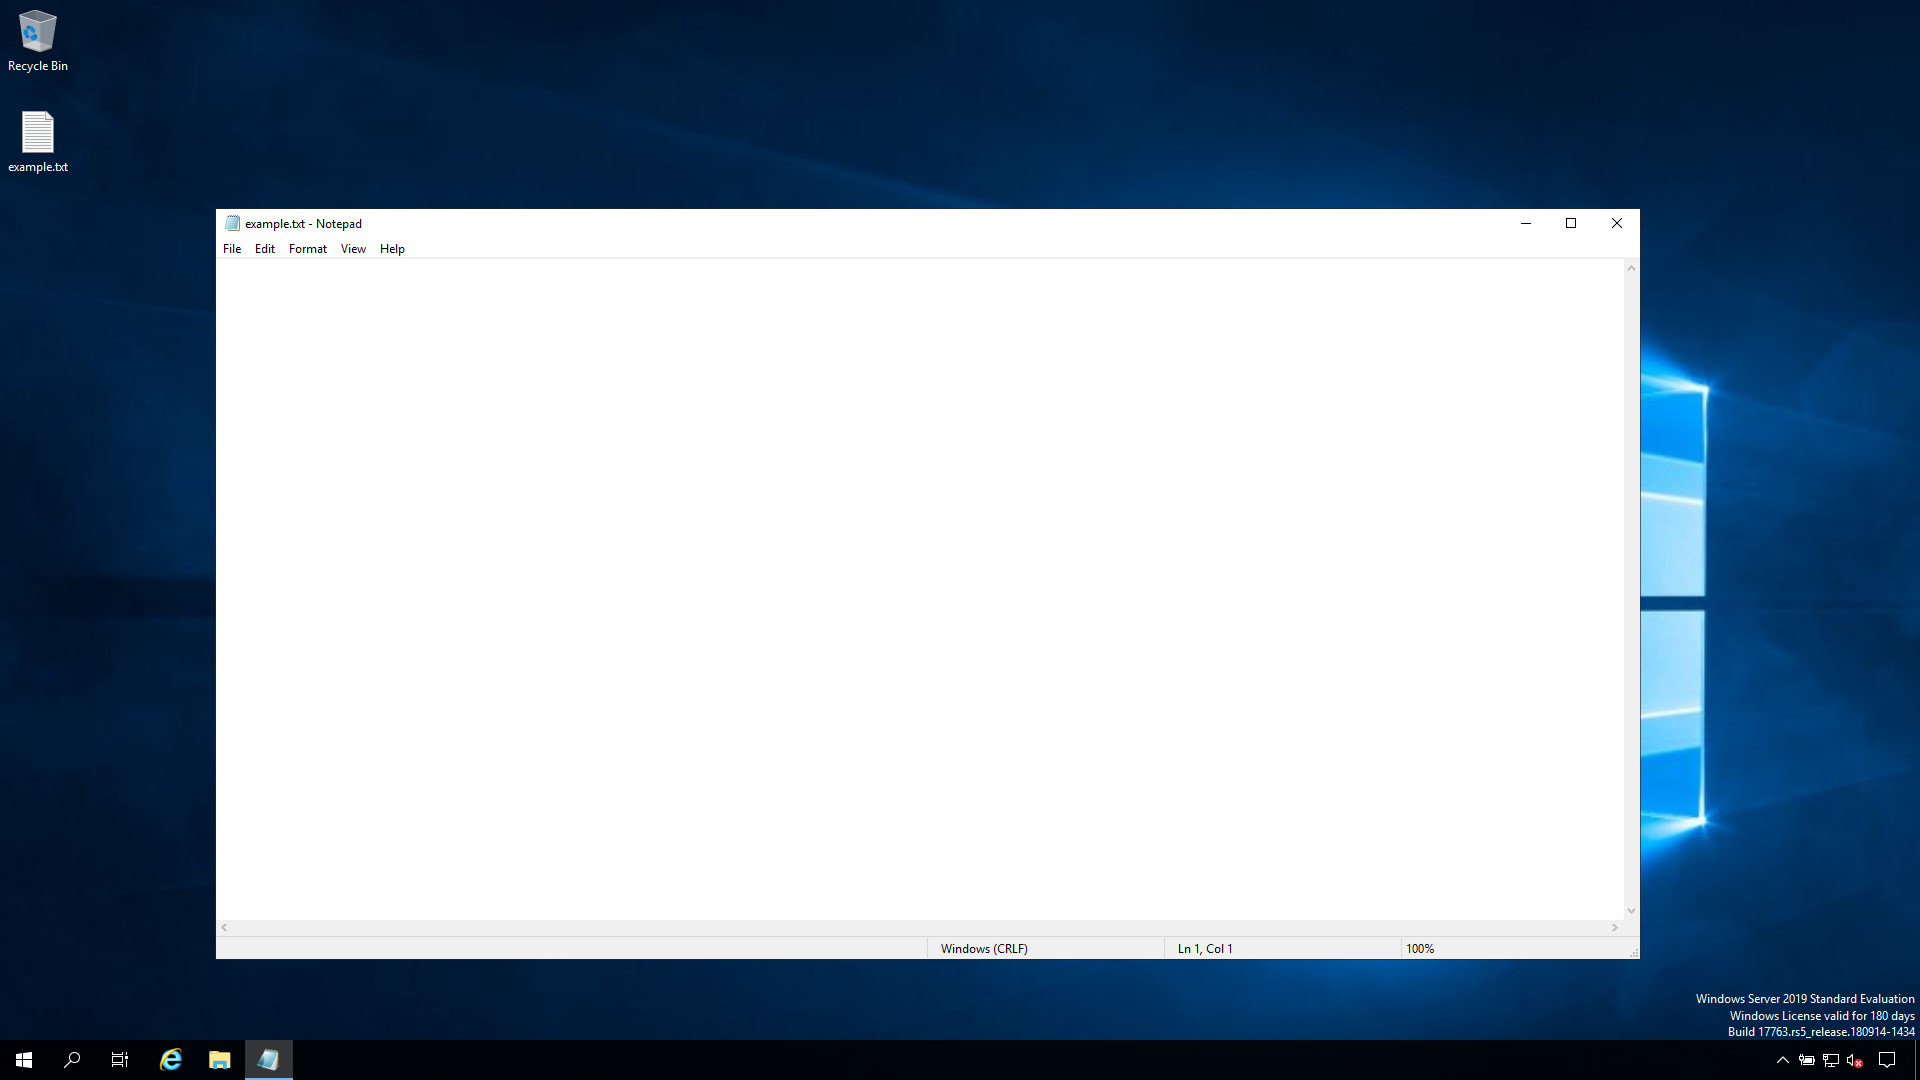1920x1080 pixels.
Task: Open Task View on the taskbar
Action: [x=119, y=1059]
